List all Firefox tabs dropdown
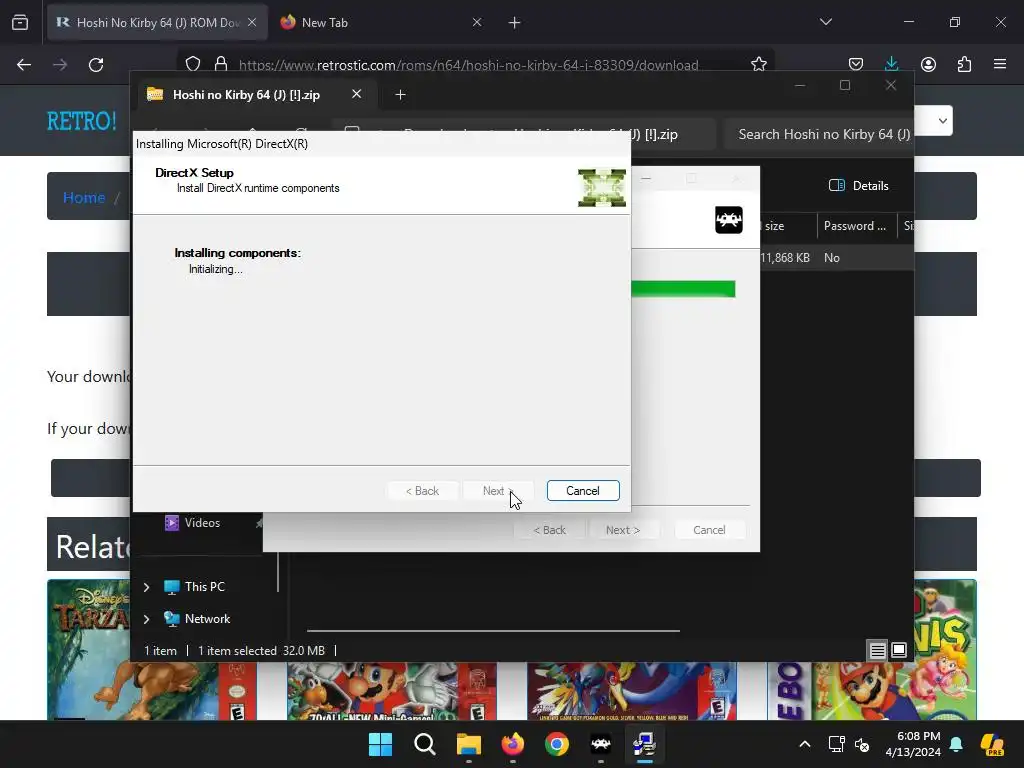This screenshot has height=768, width=1024. (825, 22)
